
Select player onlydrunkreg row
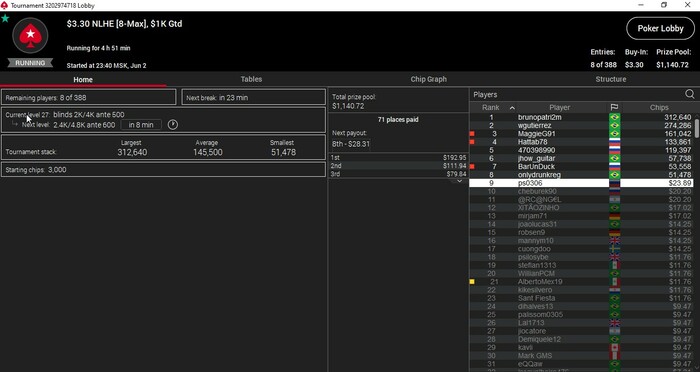coord(581,175)
